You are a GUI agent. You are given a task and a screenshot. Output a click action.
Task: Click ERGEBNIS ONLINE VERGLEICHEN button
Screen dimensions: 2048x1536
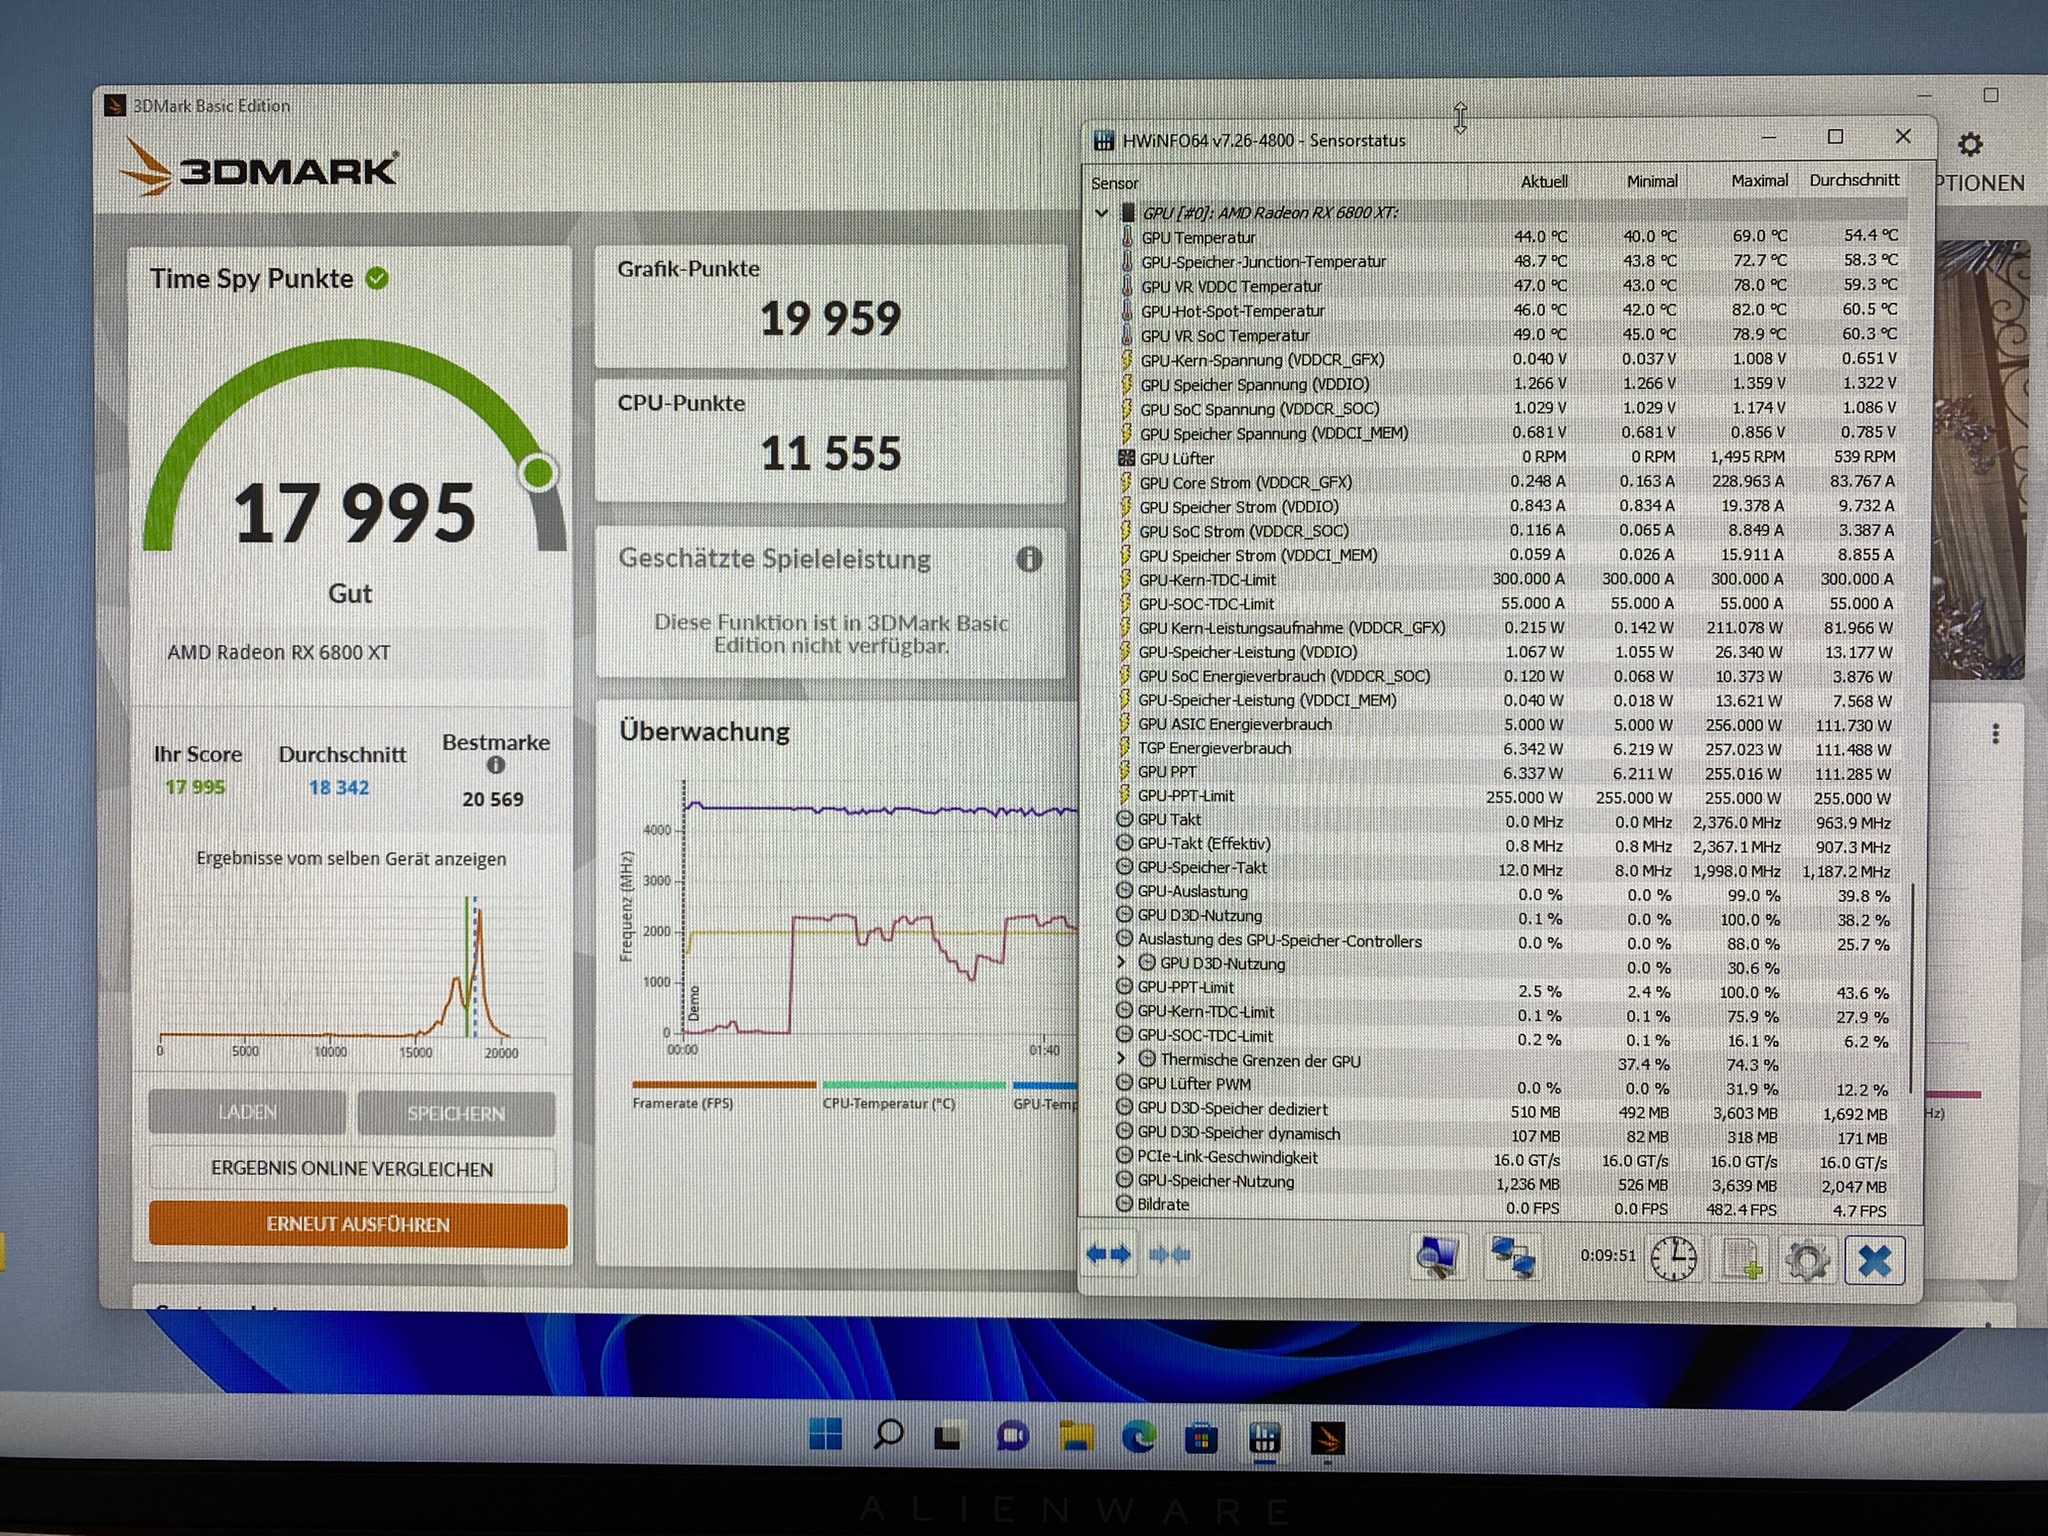point(351,1169)
